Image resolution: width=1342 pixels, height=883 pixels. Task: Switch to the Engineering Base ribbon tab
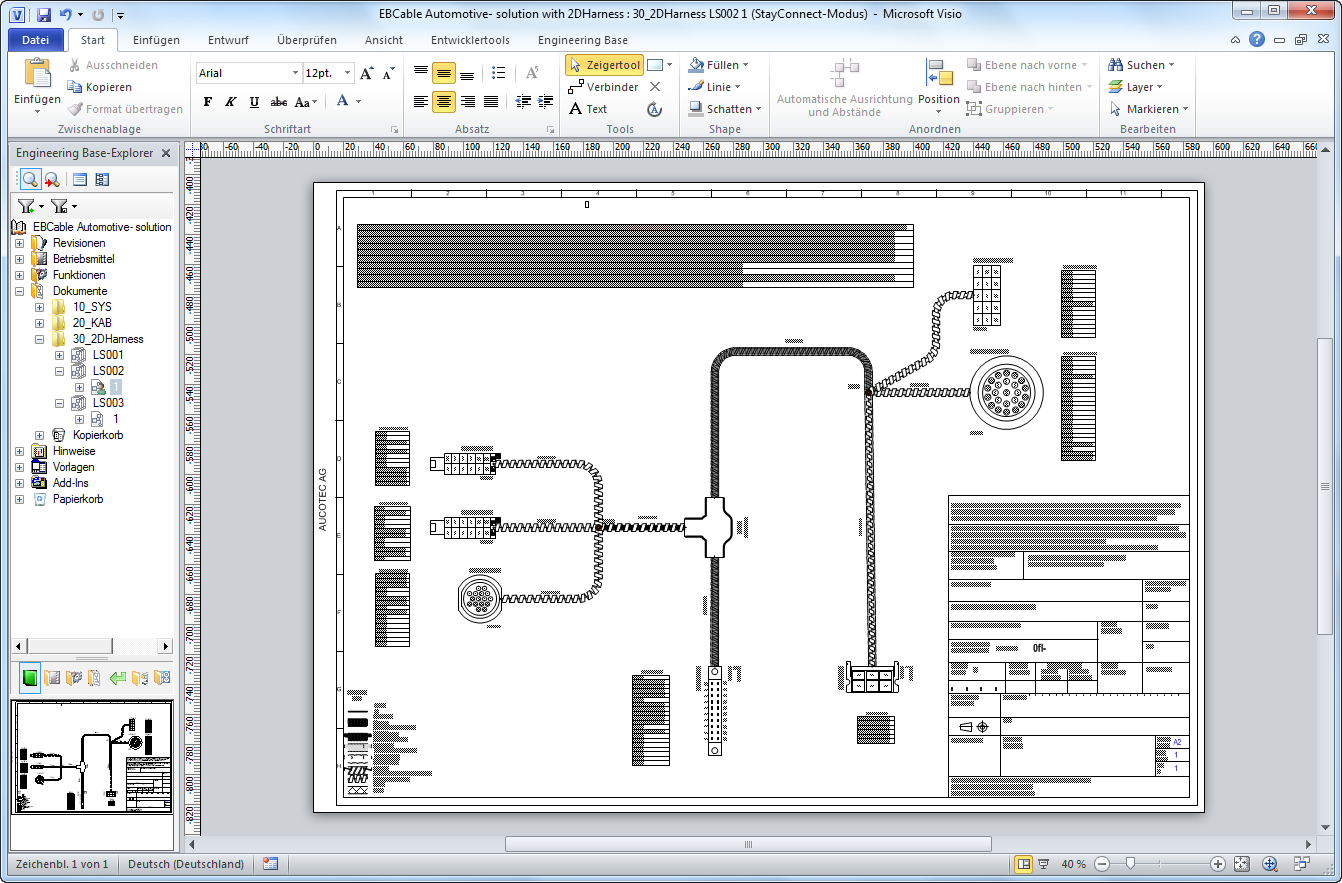pyautogui.click(x=582, y=40)
